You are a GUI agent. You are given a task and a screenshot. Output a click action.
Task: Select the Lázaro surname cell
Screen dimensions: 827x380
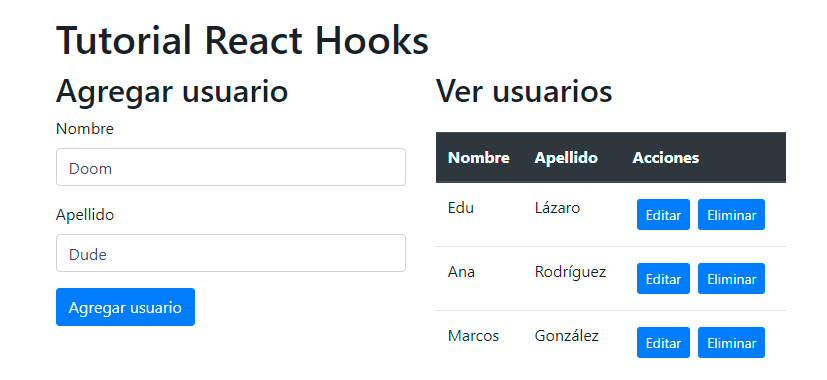point(557,208)
